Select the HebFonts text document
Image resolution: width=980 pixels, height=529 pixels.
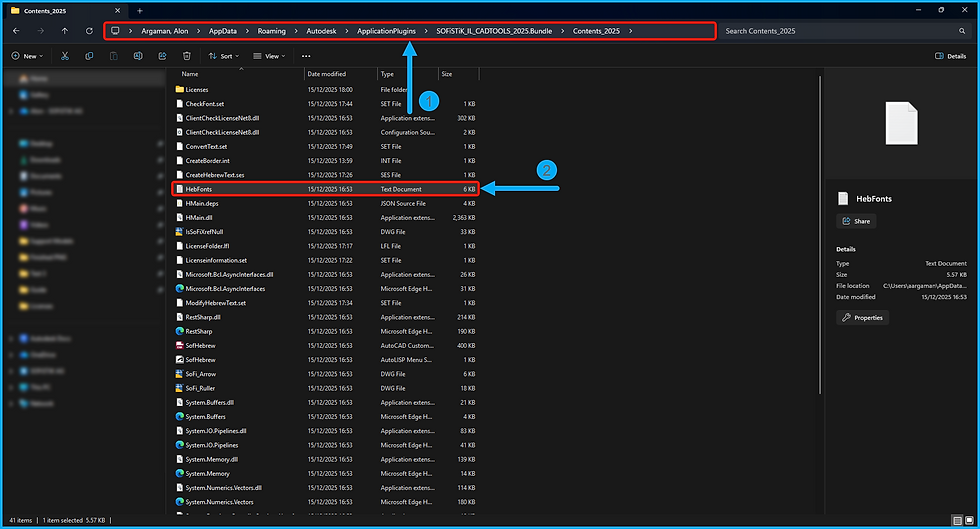[x=326, y=189]
